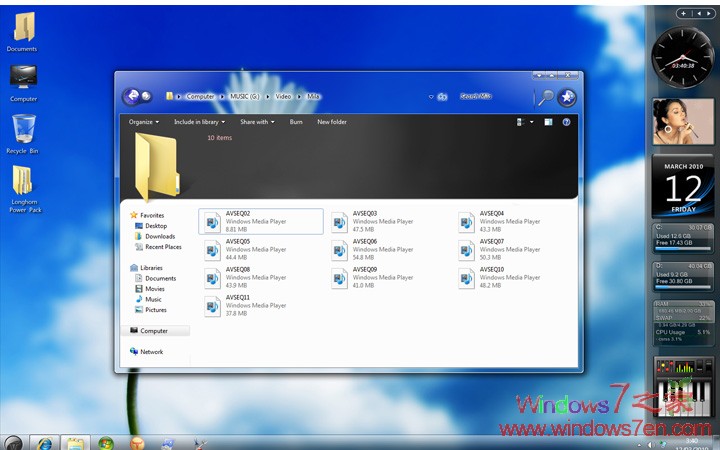Open the Share with dropdown
The height and width of the screenshot is (450, 720).
tap(257, 122)
